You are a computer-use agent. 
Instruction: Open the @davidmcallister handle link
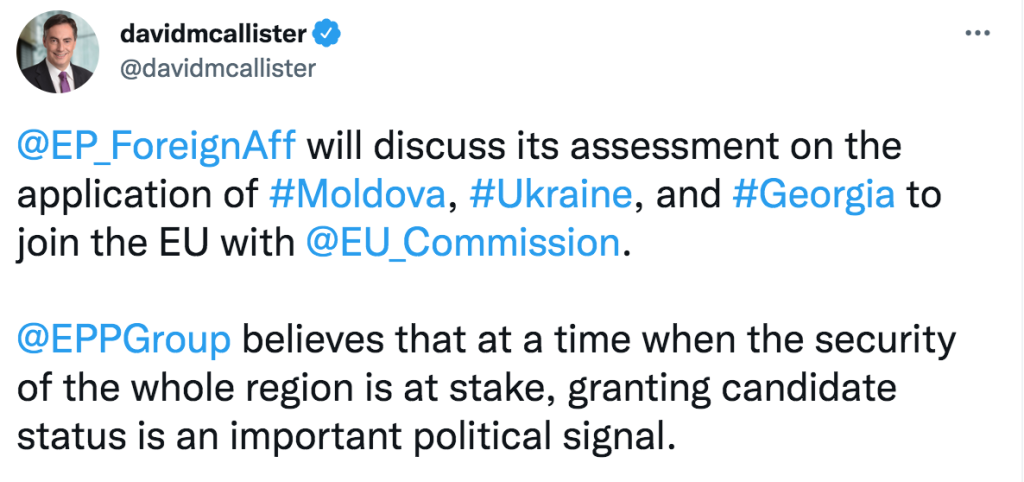(217, 68)
